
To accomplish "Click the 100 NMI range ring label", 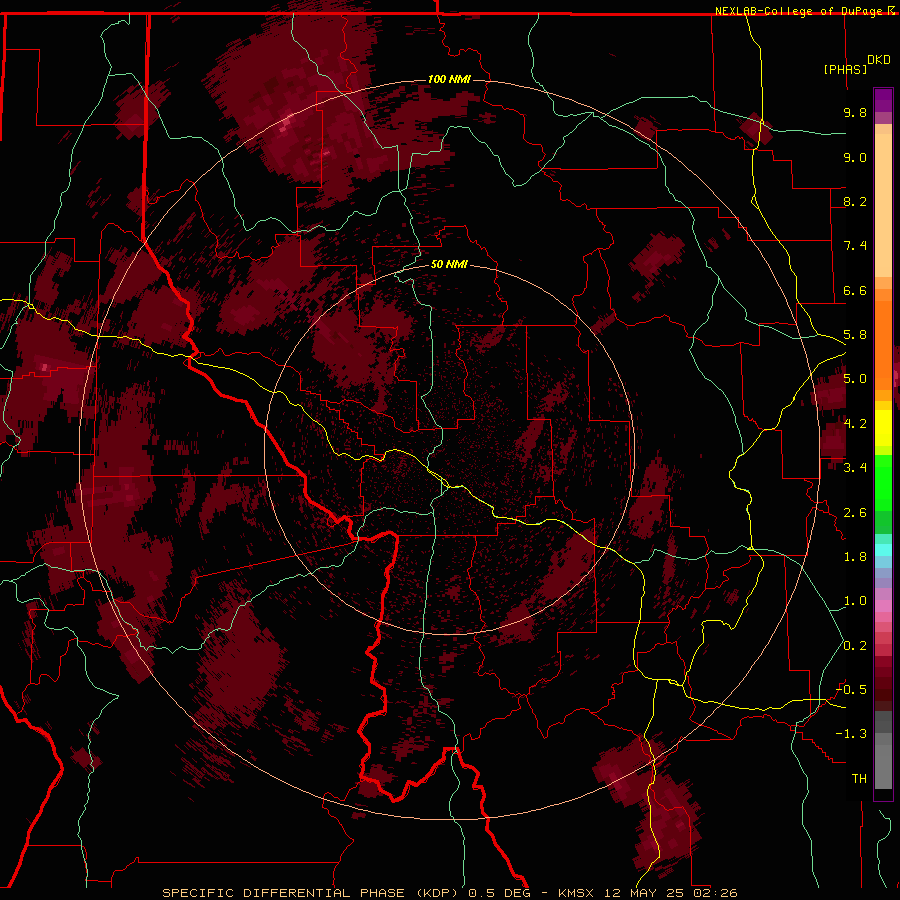I will pyautogui.click(x=449, y=79).
